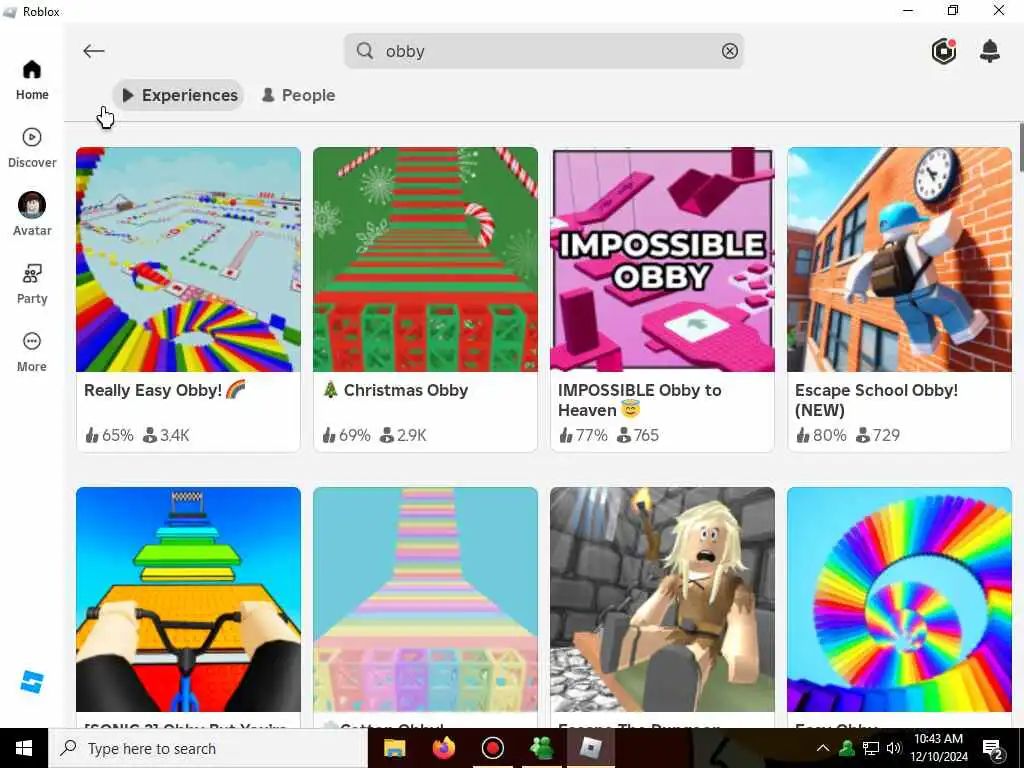Click the red record app in taskbar
The image size is (1024, 768).
pos(492,748)
